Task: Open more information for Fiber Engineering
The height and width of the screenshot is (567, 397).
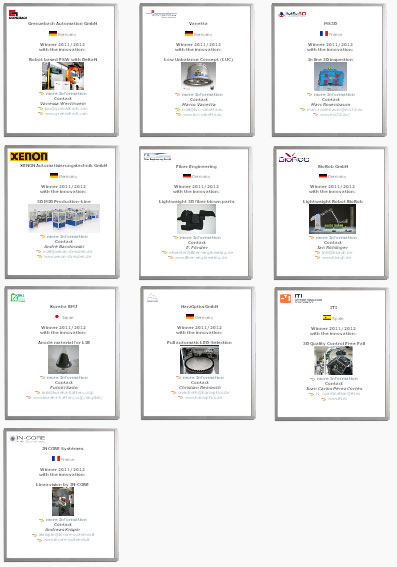Action: [200, 238]
